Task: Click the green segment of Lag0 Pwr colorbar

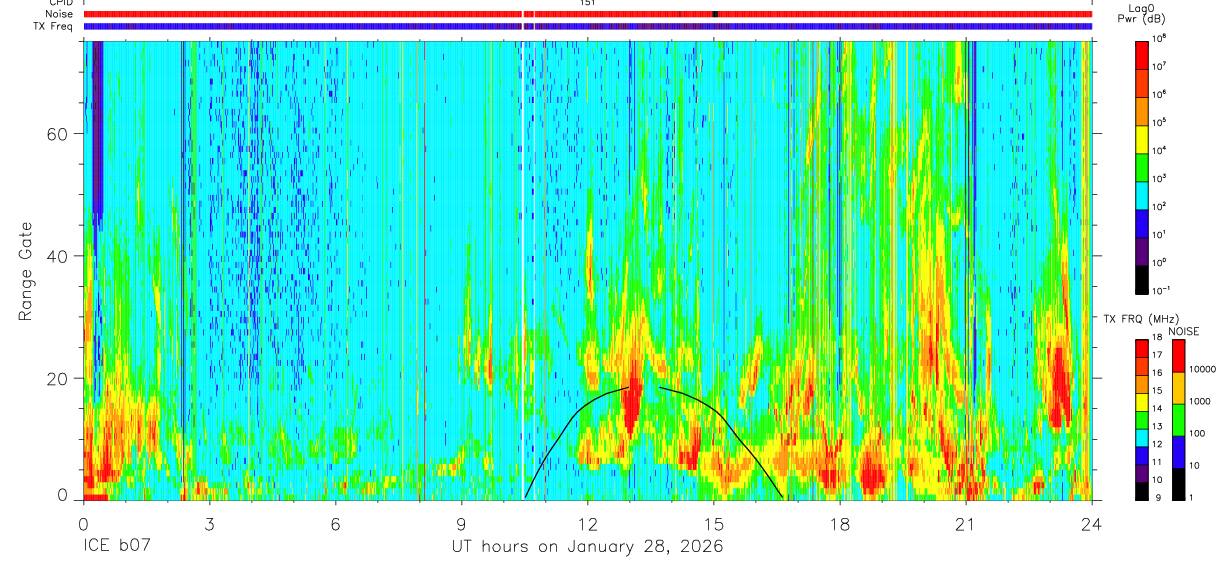Action: 1141,166
